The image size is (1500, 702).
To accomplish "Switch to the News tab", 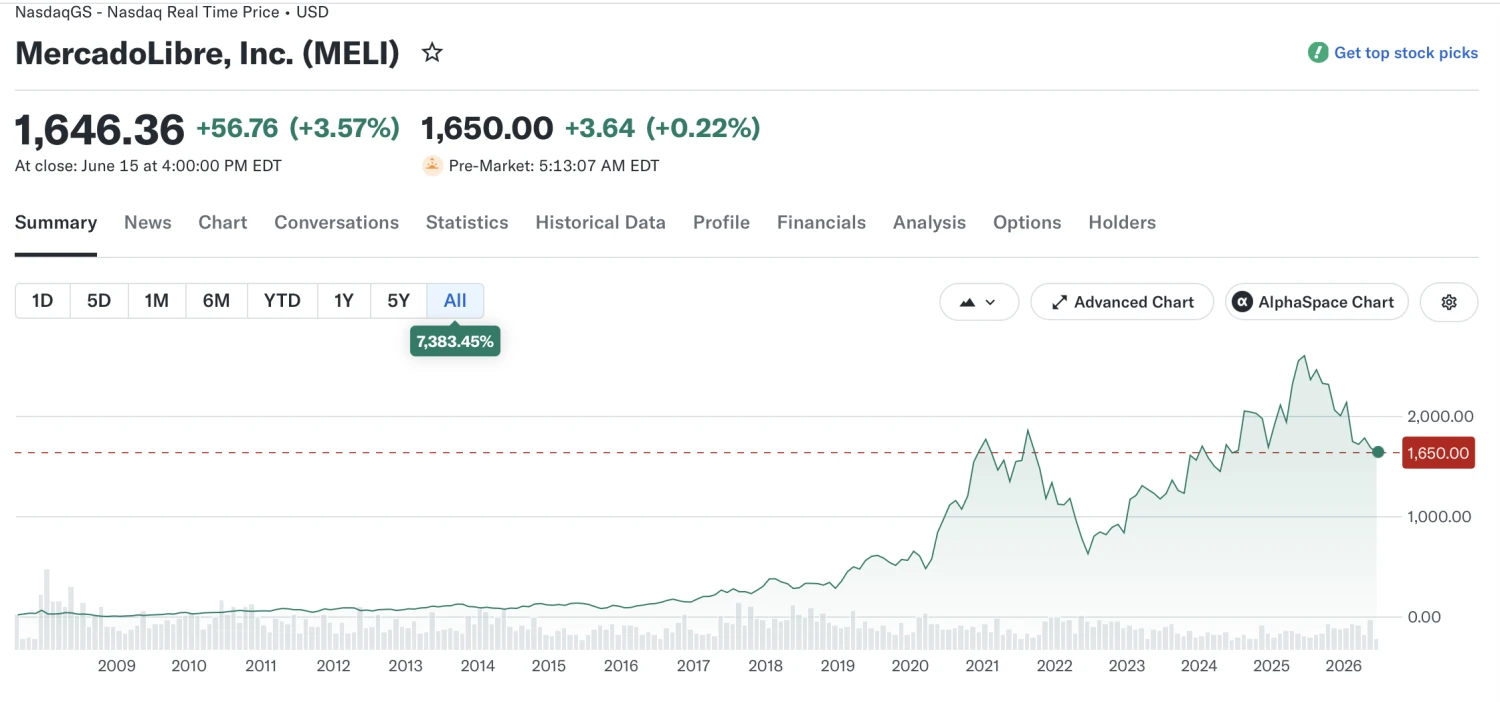I will [x=148, y=223].
